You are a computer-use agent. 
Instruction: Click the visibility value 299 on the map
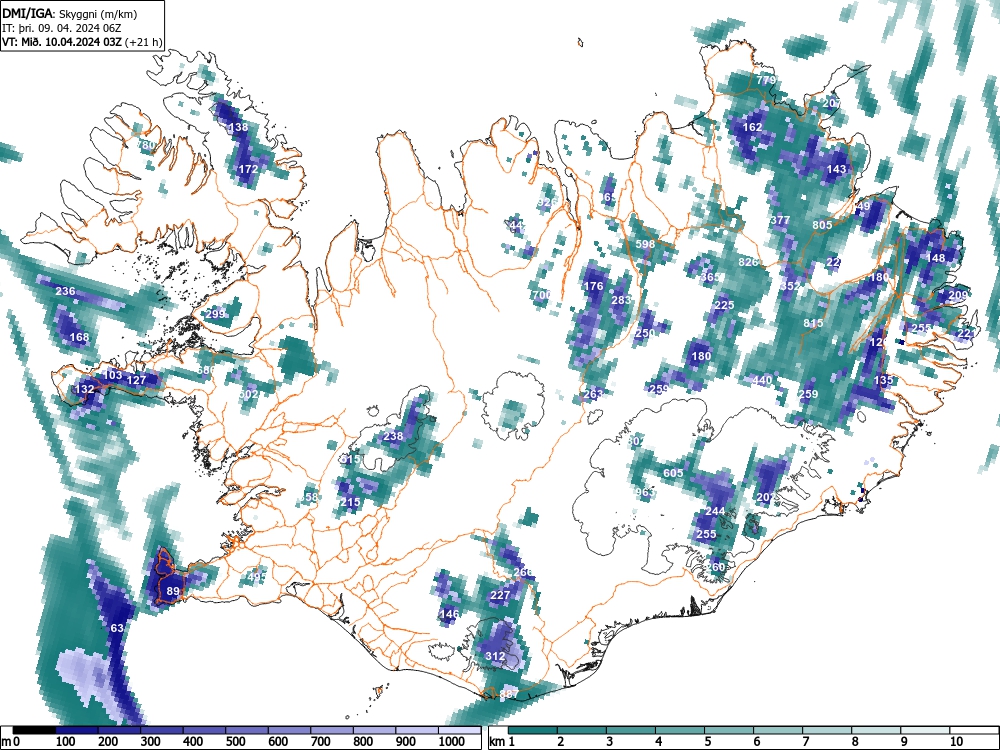[216, 314]
